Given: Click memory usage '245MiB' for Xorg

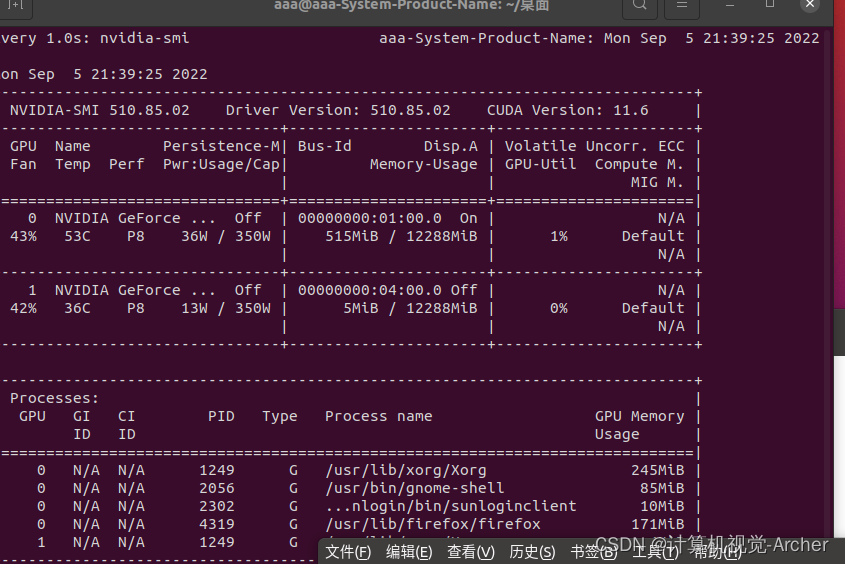Looking at the screenshot, I should [x=657, y=470].
